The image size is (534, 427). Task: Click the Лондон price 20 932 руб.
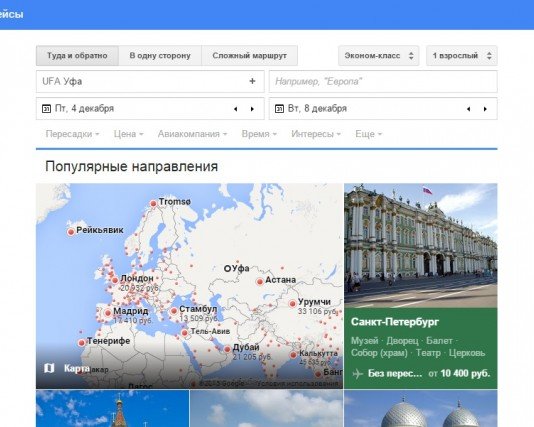click(x=140, y=288)
